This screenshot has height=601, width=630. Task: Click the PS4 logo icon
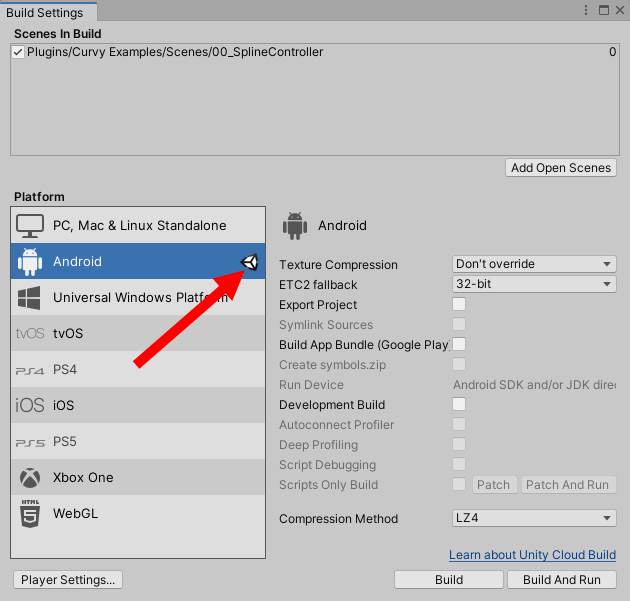tap(30, 370)
